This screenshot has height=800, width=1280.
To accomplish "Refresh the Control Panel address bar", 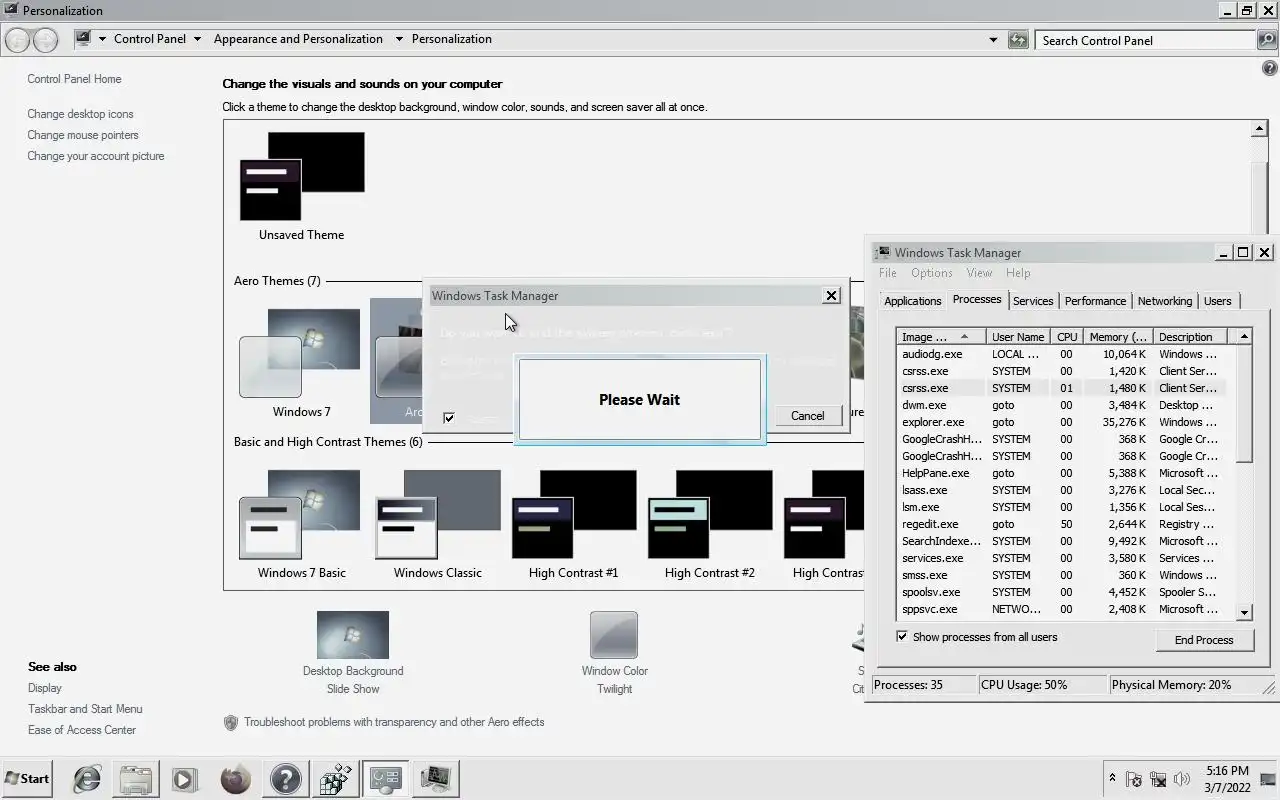I will click(1018, 40).
